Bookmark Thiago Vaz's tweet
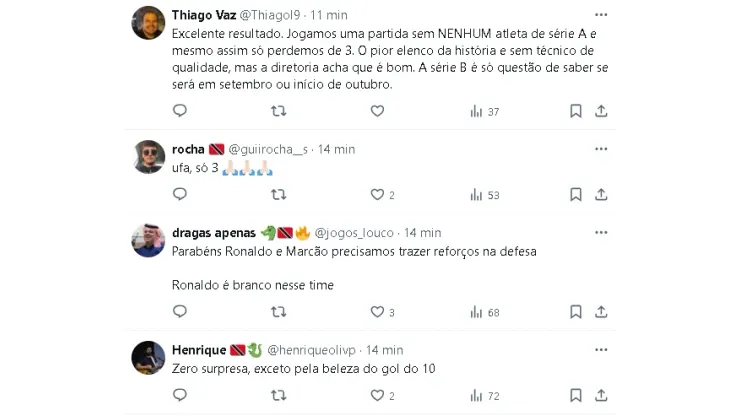The height and width of the screenshot is (416, 740). [x=576, y=111]
